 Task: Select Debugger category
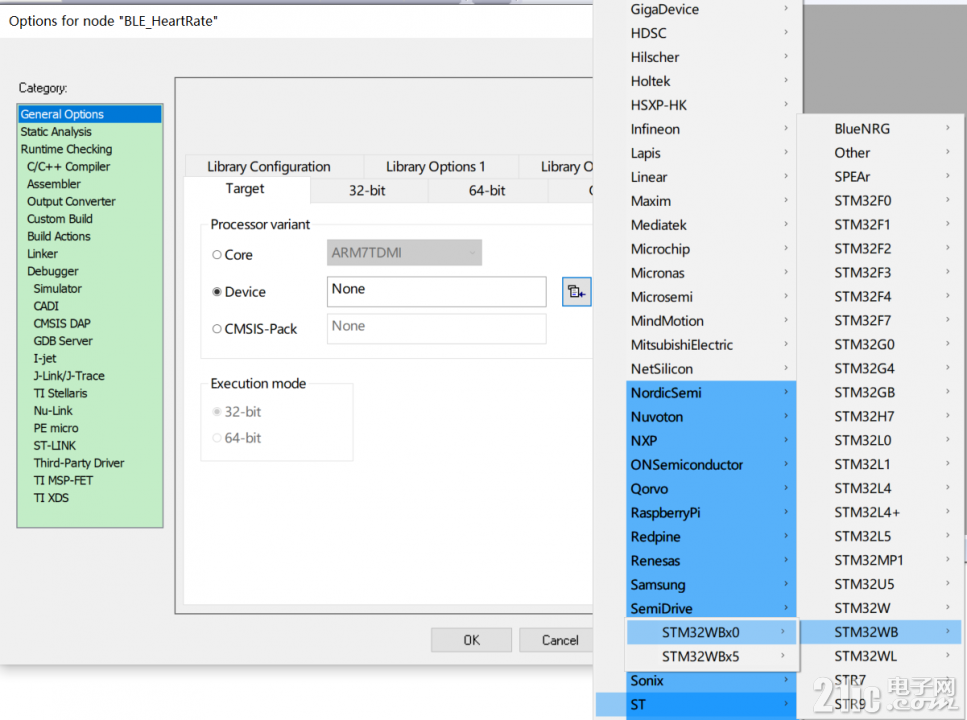90,271
